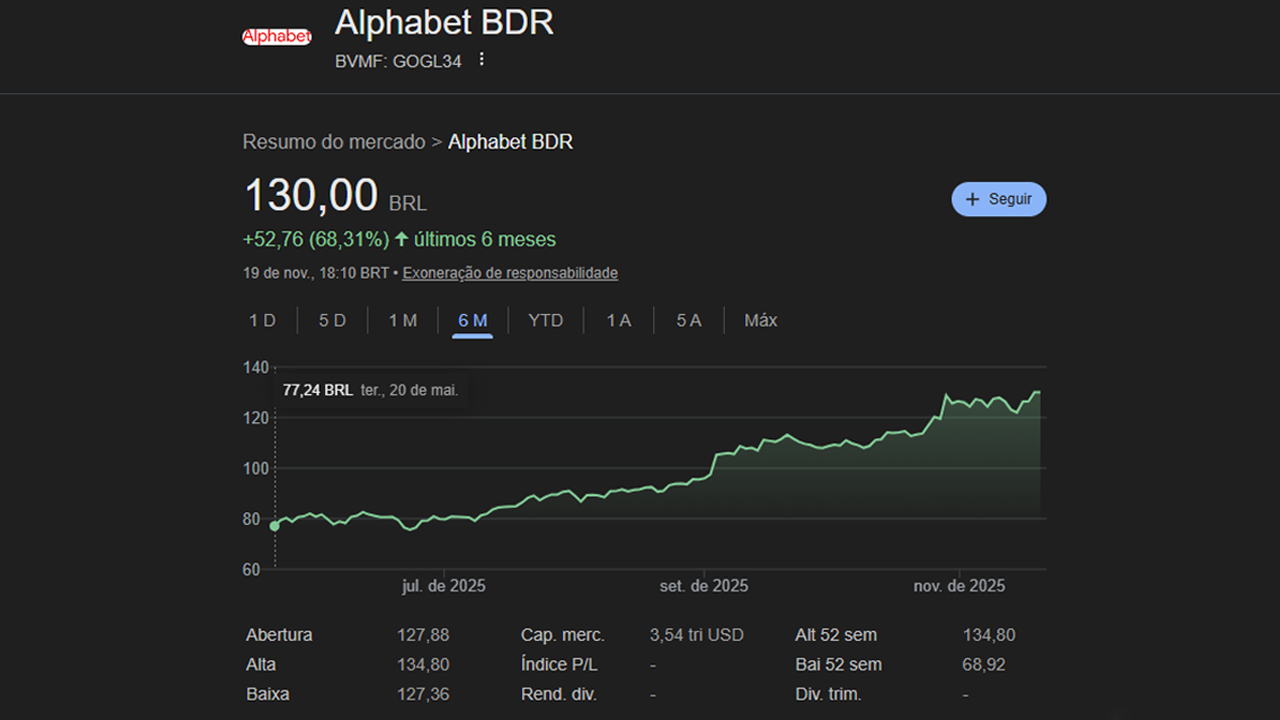Open the Exoneração de responsabilidade link
1280x720 pixels.
pos(510,273)
